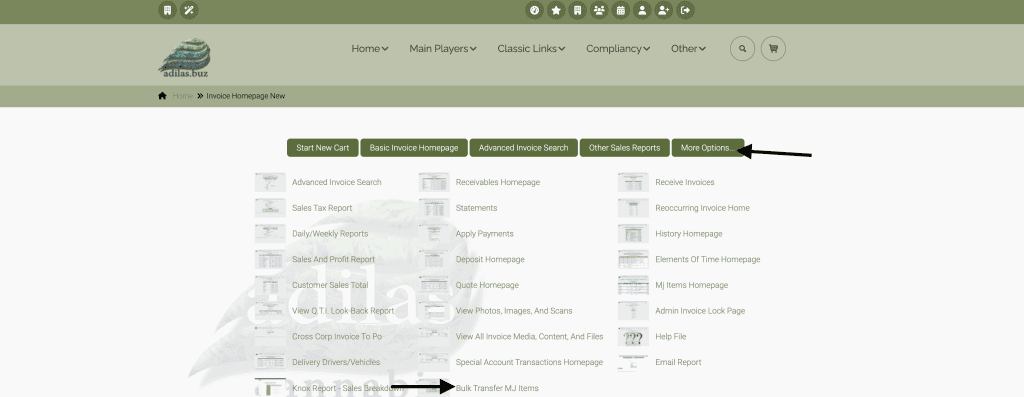Open the Bulk Transfer MJ Items link
The width and height of the screenshot is (1024, 397).
point(497,388)
